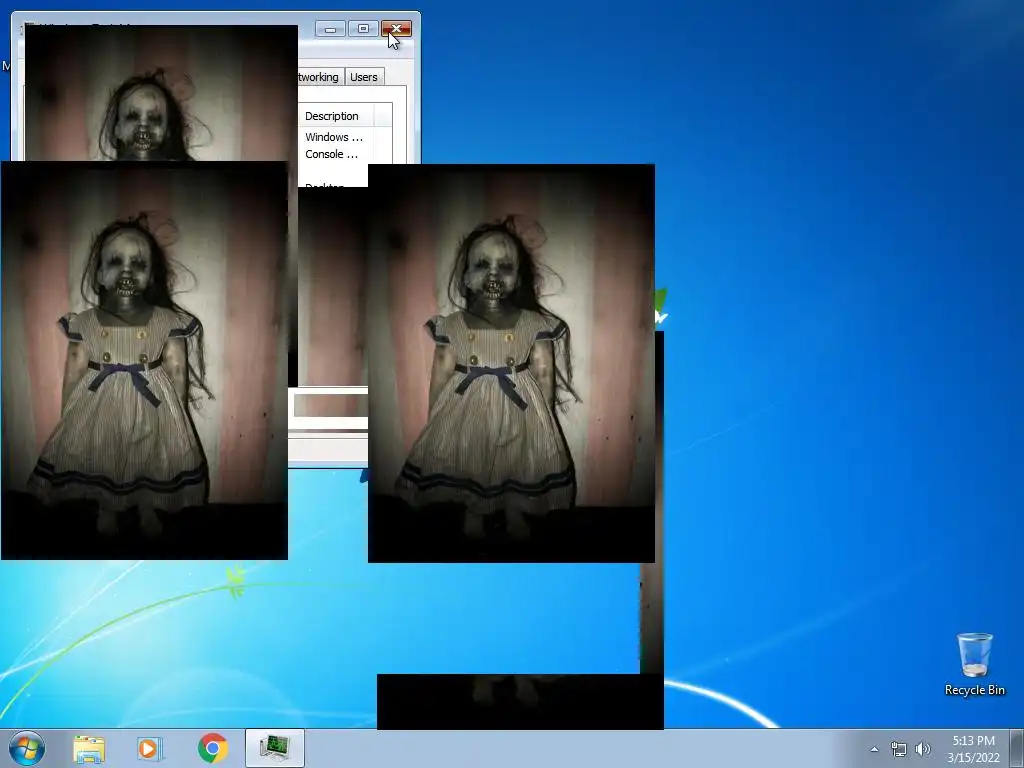Click the doll picture covering Task Manager title
Viewport: 1024px width, 768px height.
tap(161, 93)
